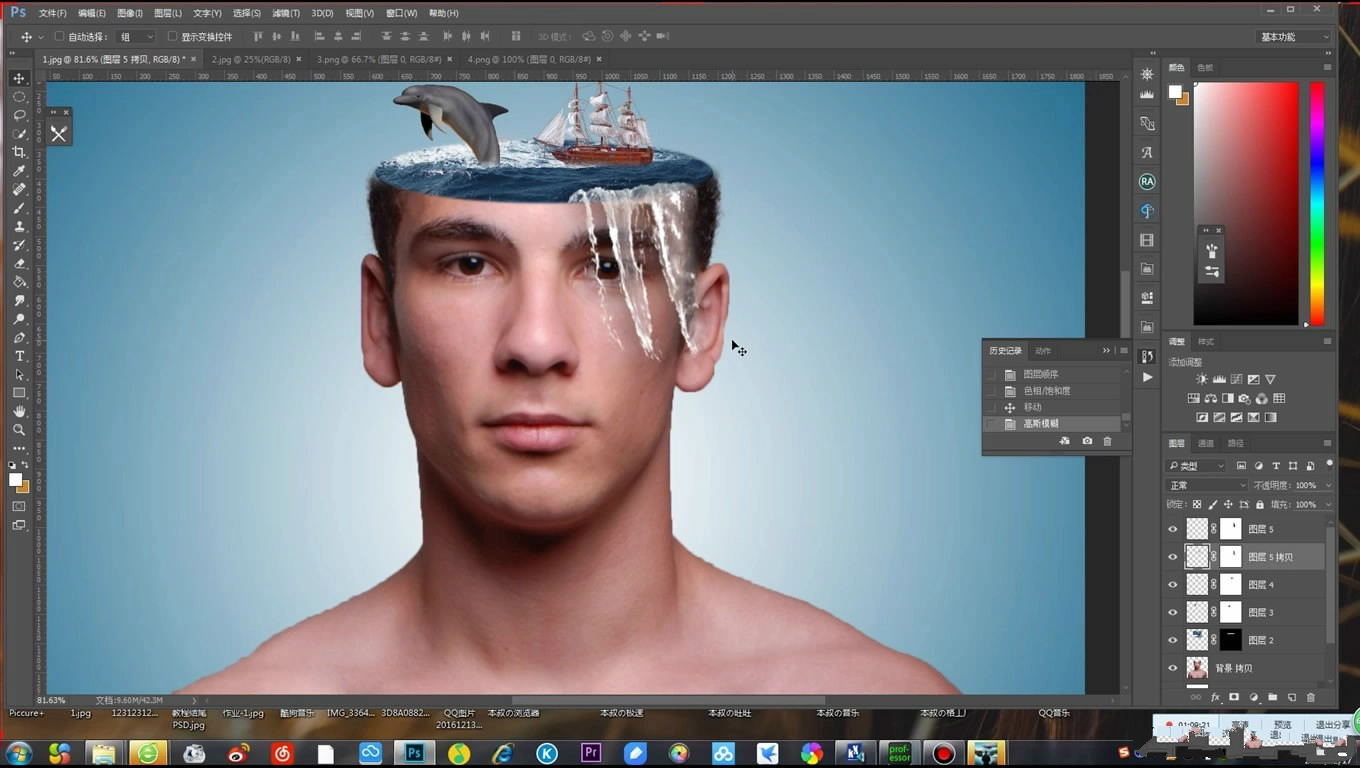Enable the 自动选择 checkbox
Image resolution: width=1360 pixels, height=768 pixels.
[59, 37]
